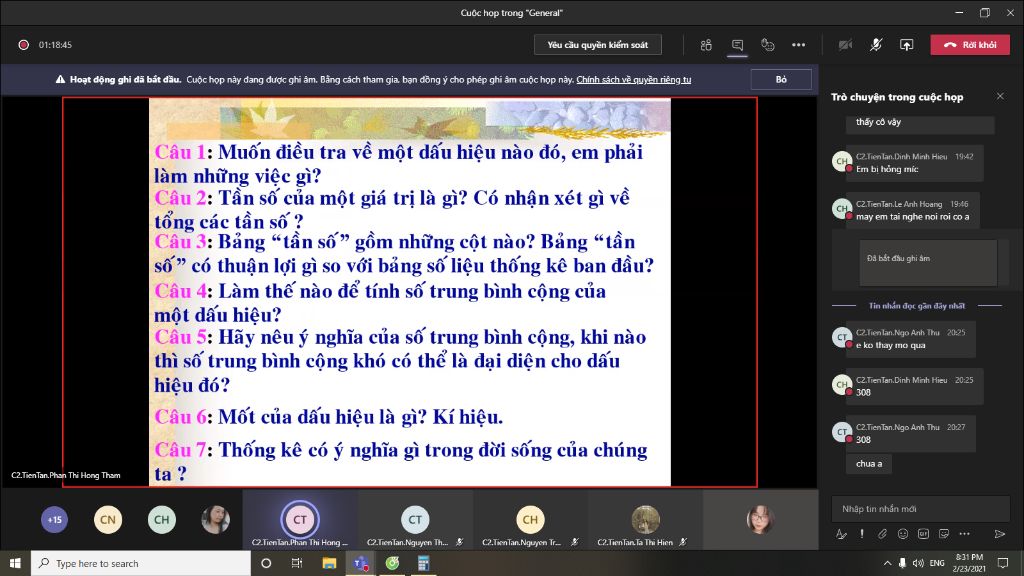Send the chat message with arrow icon
Viewport: 1024px width, 576px height.
tap(1000, 534)
